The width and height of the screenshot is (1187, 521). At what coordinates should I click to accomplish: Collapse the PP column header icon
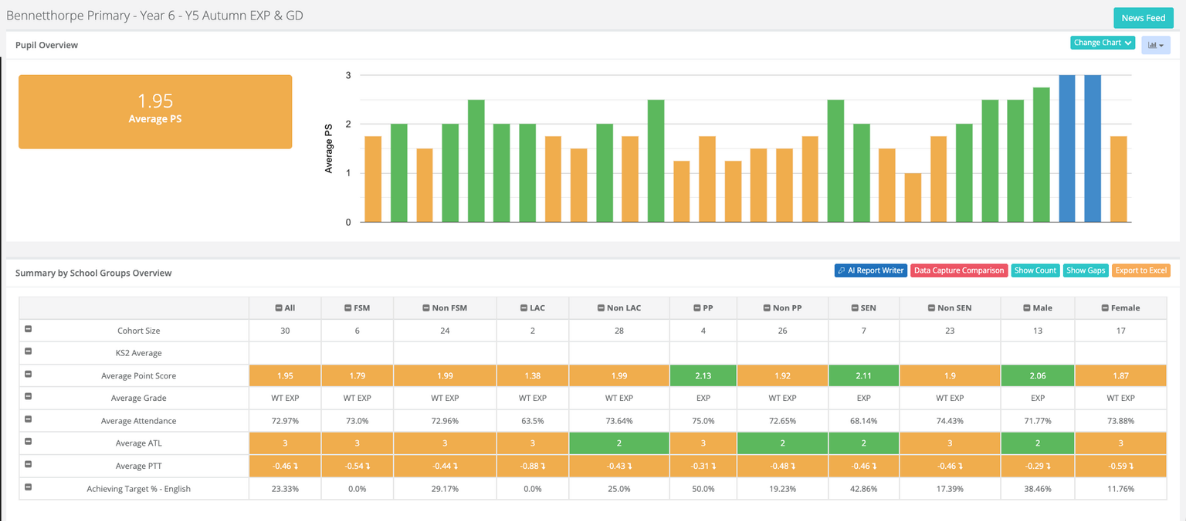click(697, 308)
